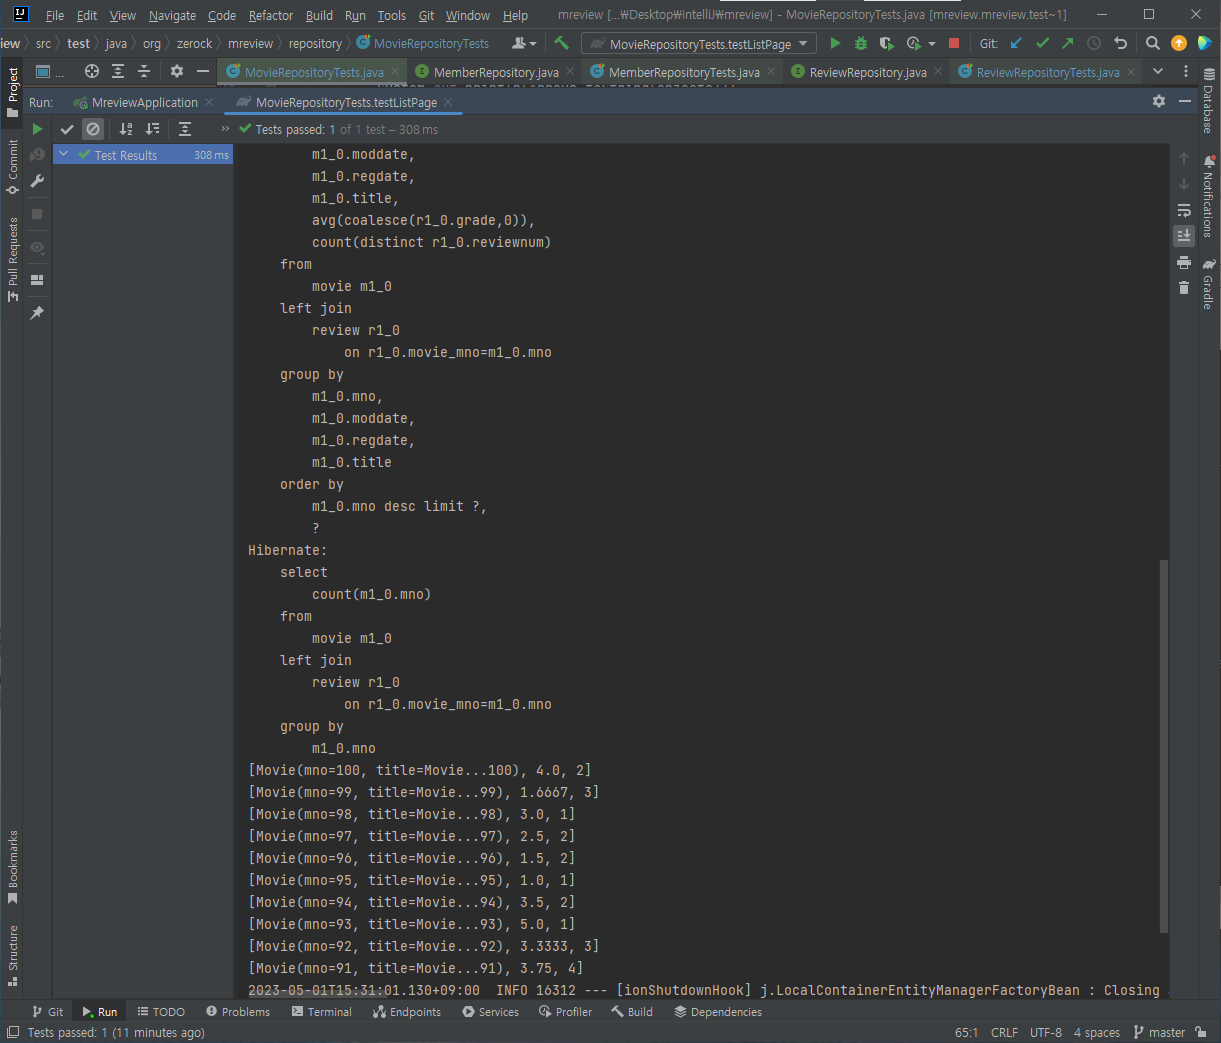Image resolution: width=1221 pixels, height=1043 pixels.
Task: Rerun tests using Run panel green play button
Action: point(37,129)
